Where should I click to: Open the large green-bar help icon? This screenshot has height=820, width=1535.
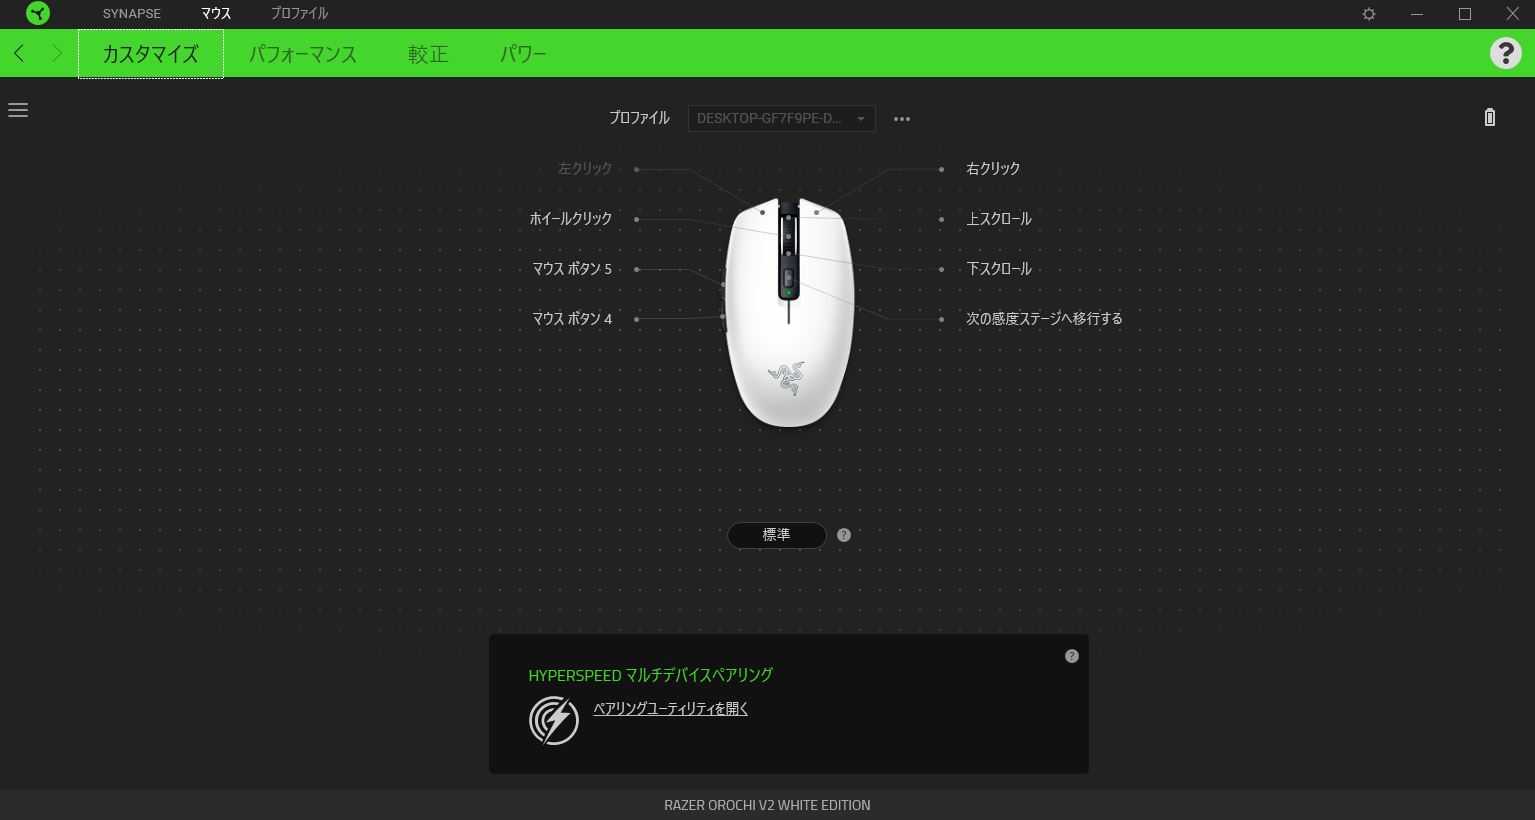click(1506, 53)
